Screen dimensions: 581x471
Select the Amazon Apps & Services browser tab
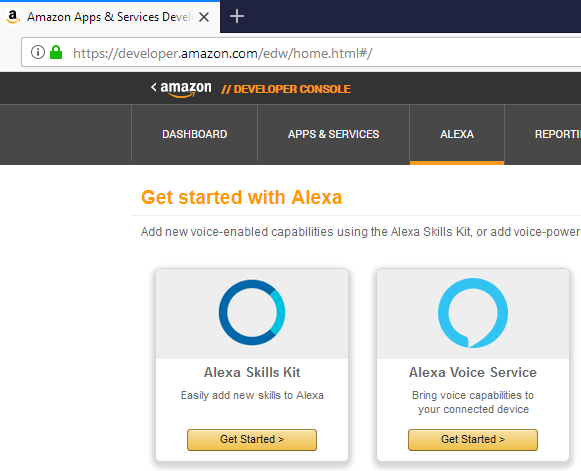(x=110, y=17)
